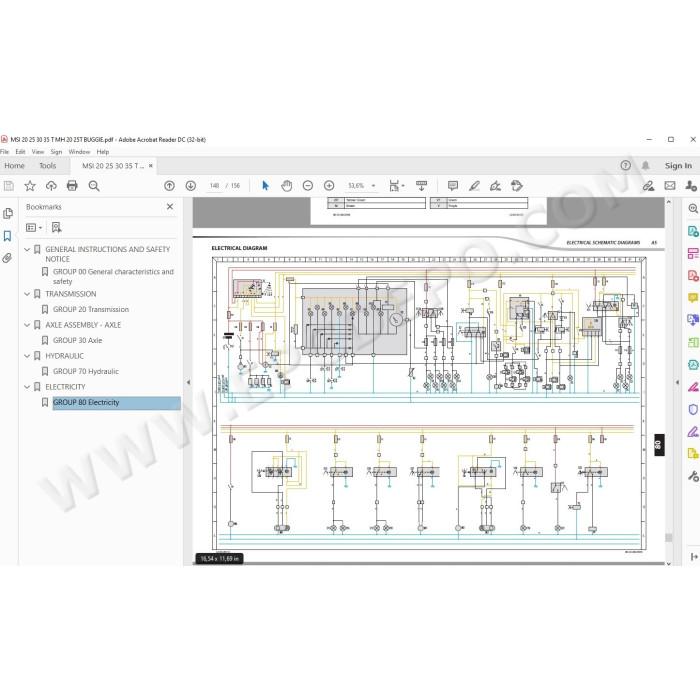Open the Find text magnifier
Screen dimensions: 700x700
pos(94,186)
